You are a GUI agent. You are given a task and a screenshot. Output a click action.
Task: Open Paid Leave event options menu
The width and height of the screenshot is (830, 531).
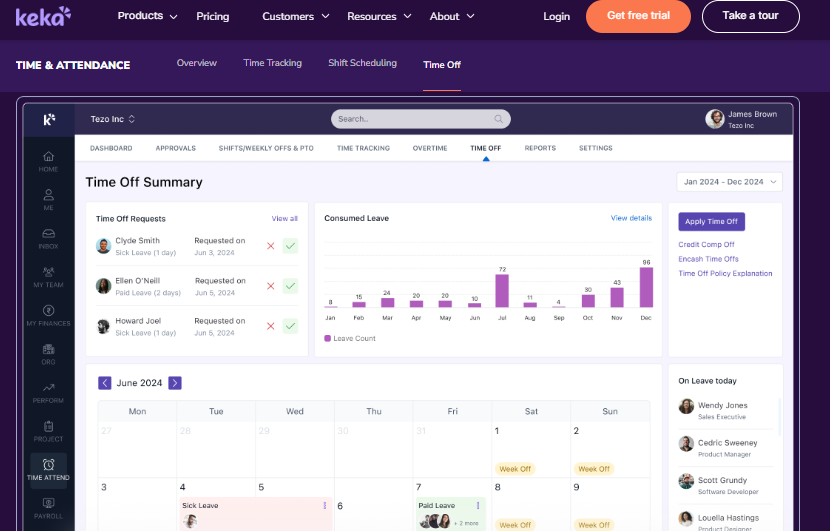[x=478, y=506]
